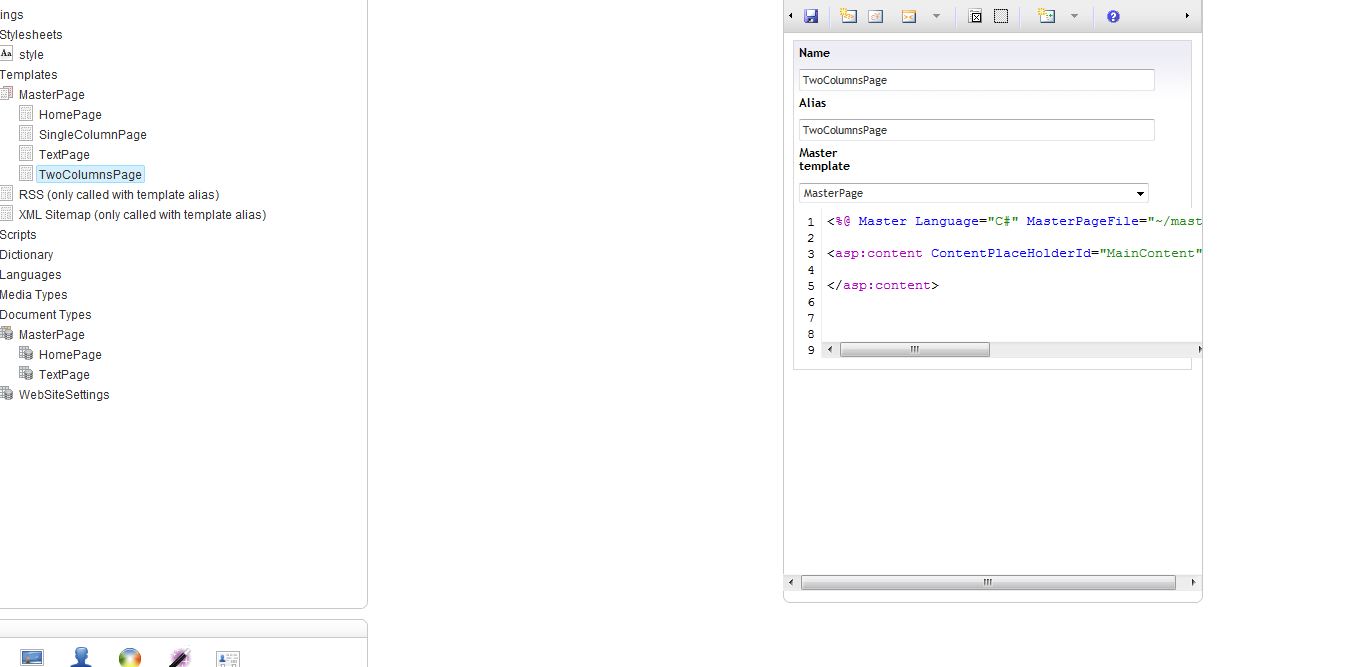The width and height of the screenshot is (1364, 667).
Task: Open the Users section icon
Action: pos(81,657)
